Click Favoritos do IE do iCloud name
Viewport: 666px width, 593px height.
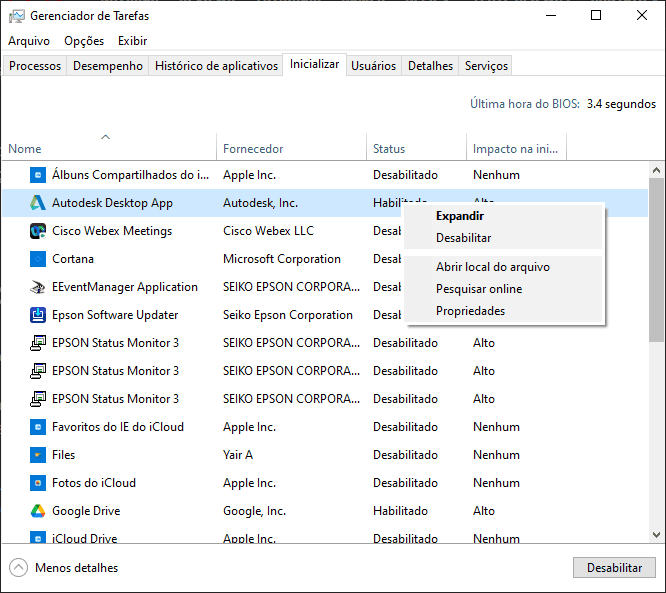click(x=118, y=427)
